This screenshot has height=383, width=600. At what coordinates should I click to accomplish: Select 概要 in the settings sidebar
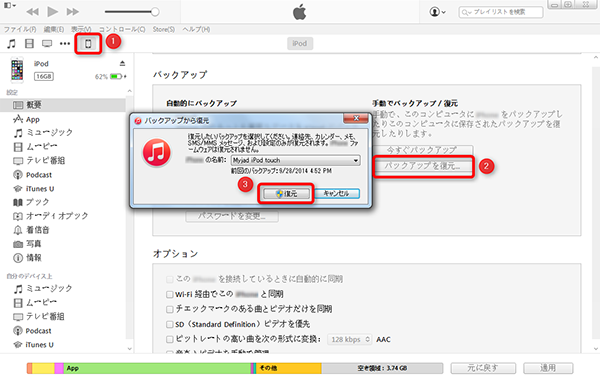point(63,105)
